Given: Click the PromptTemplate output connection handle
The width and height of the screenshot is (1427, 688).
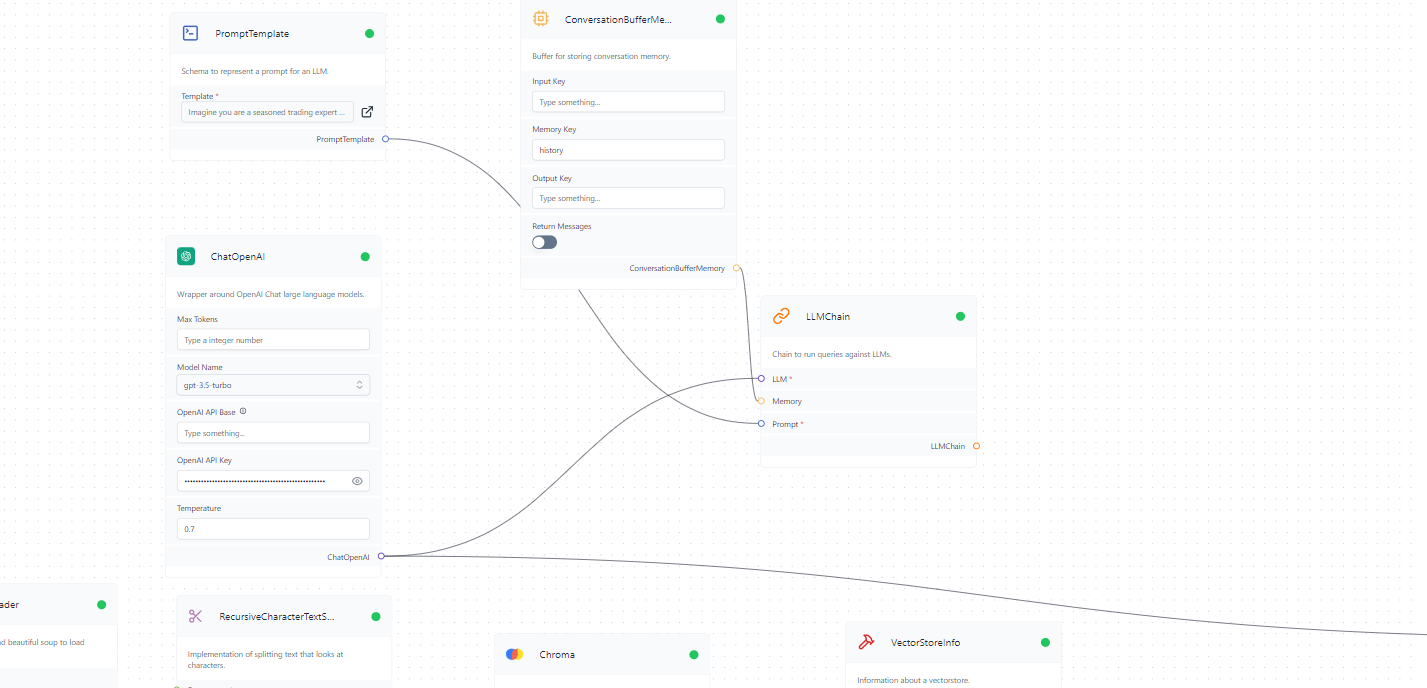Looking at the screenshot, I should (388, 139).
